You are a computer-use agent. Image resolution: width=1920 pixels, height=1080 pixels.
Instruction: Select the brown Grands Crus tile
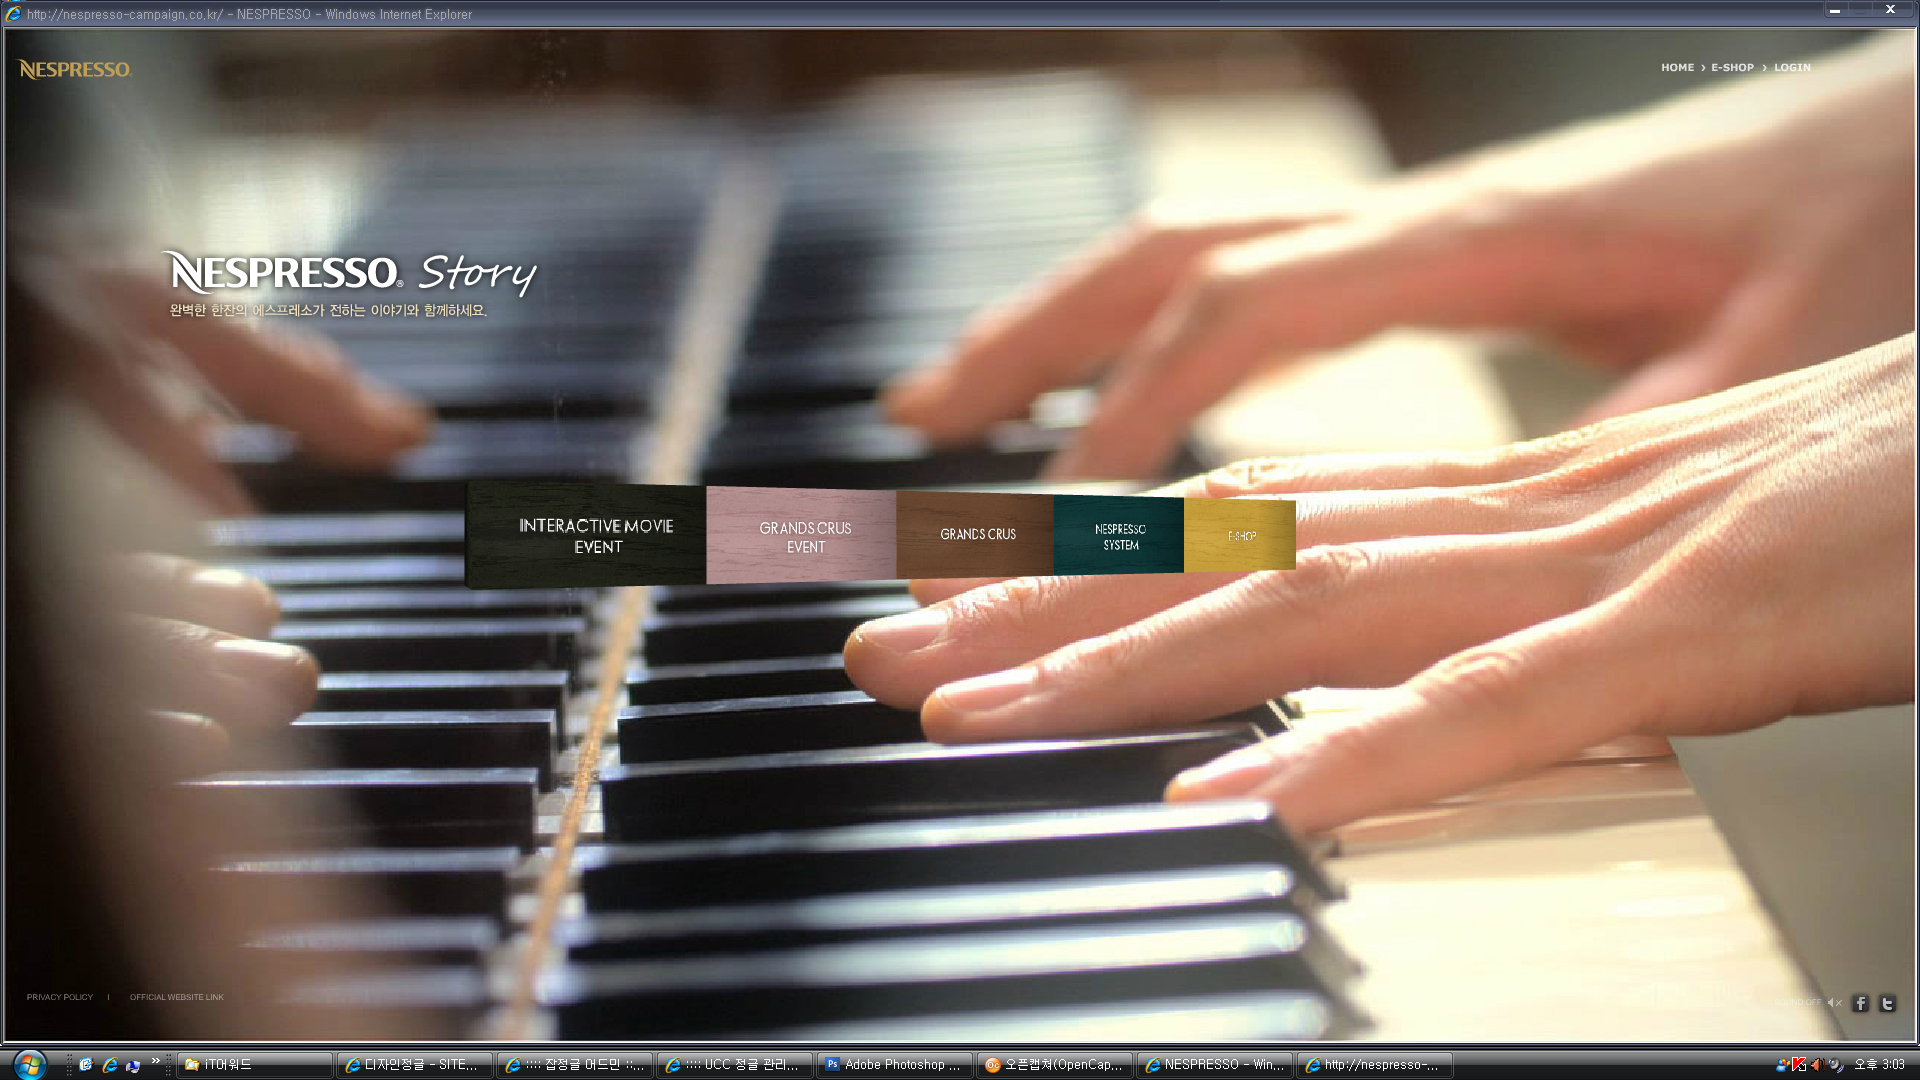[975, 535]
